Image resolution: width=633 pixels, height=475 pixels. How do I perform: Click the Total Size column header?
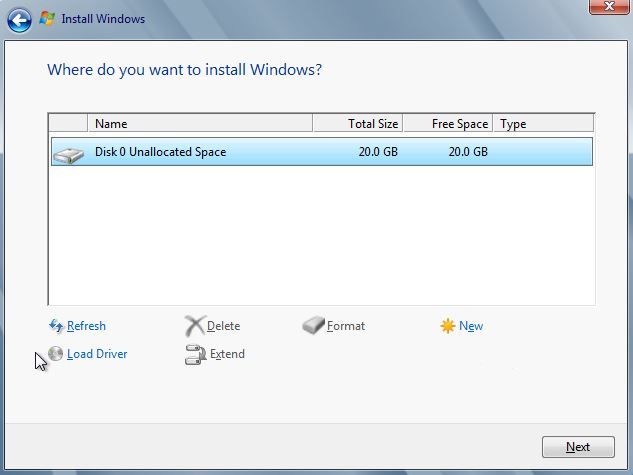tap(358, 124)
